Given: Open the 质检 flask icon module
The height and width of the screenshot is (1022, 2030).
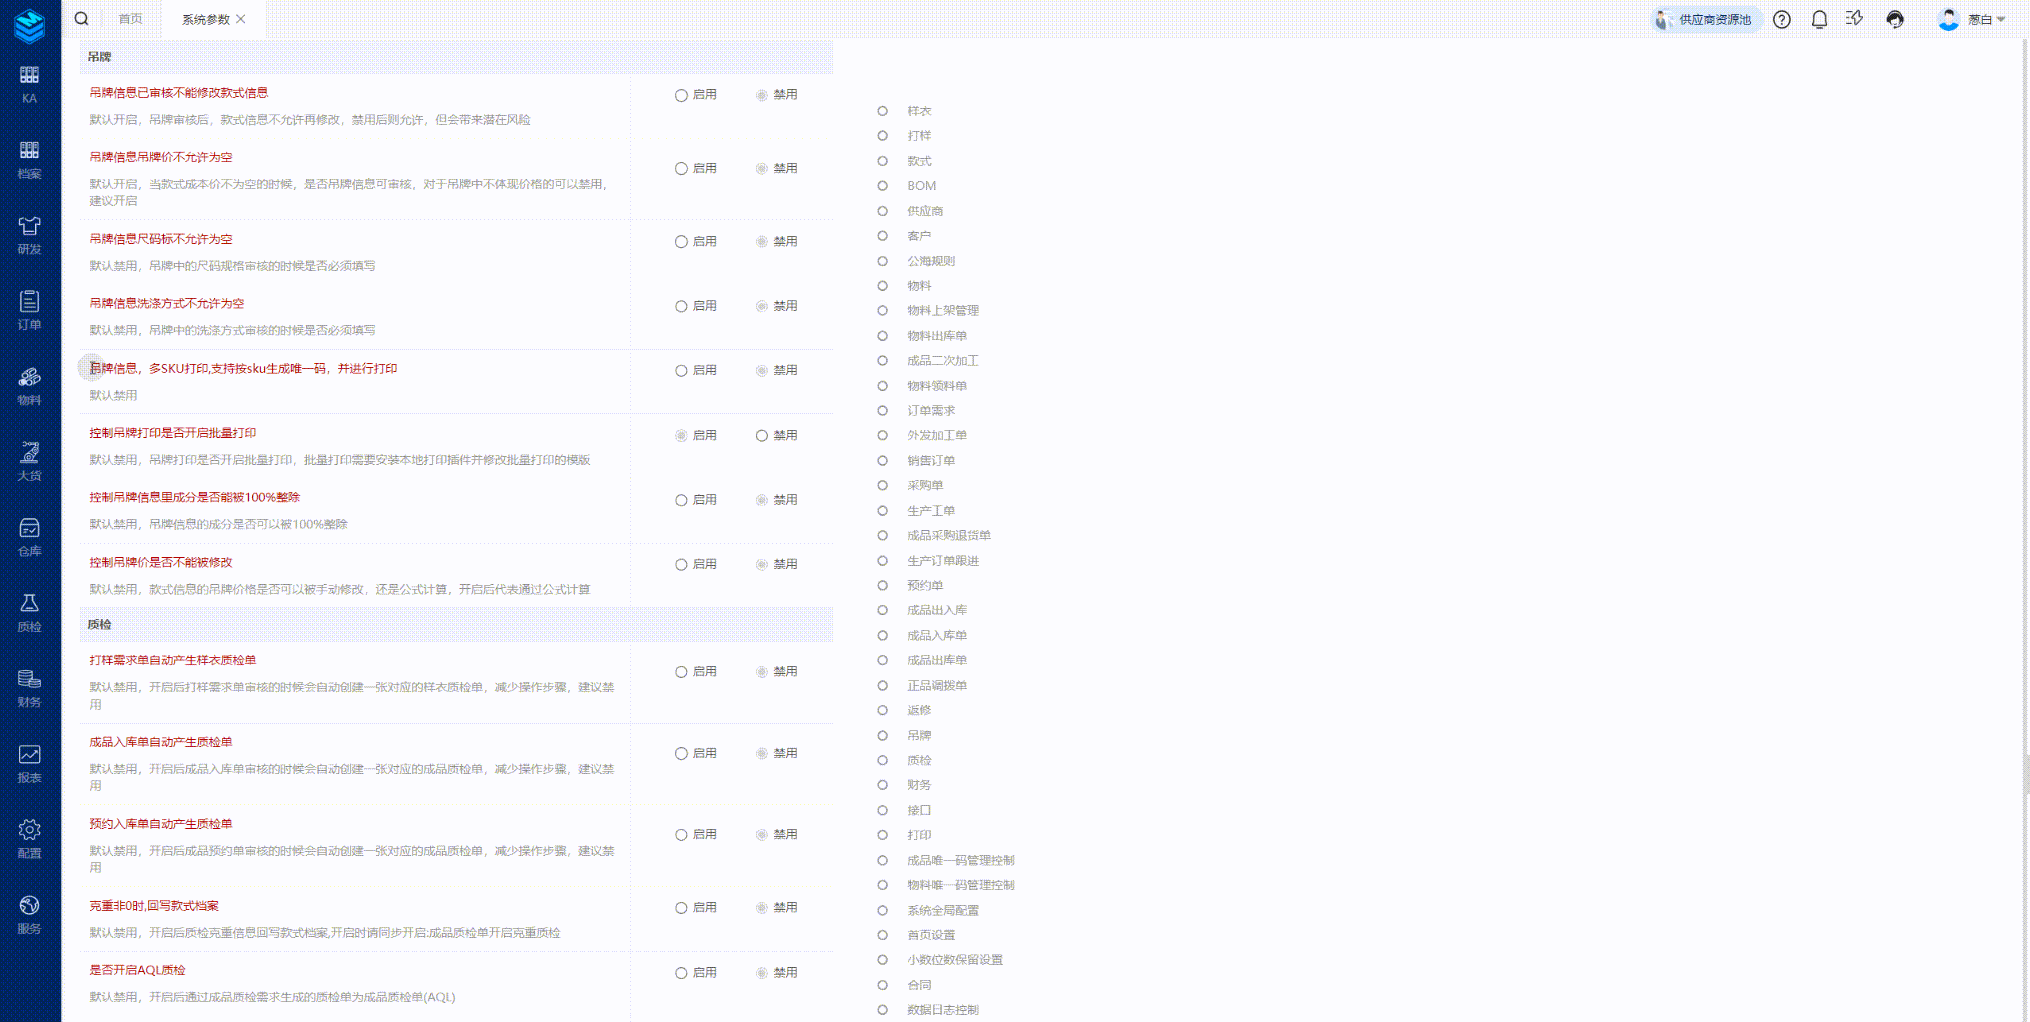Looking at the screenshot, I should pyautogui.click(x=30, y=612).
